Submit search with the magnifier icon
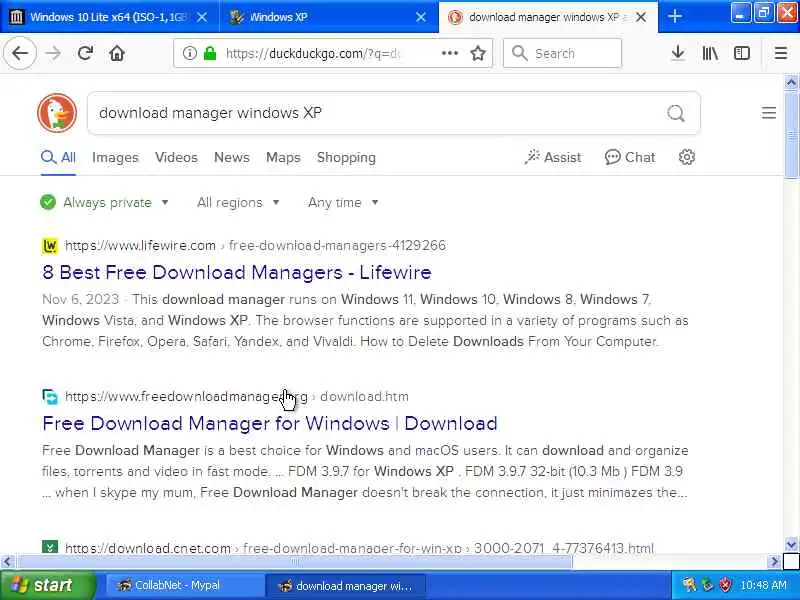The image size is (800, 600). [x=676, y=113]
